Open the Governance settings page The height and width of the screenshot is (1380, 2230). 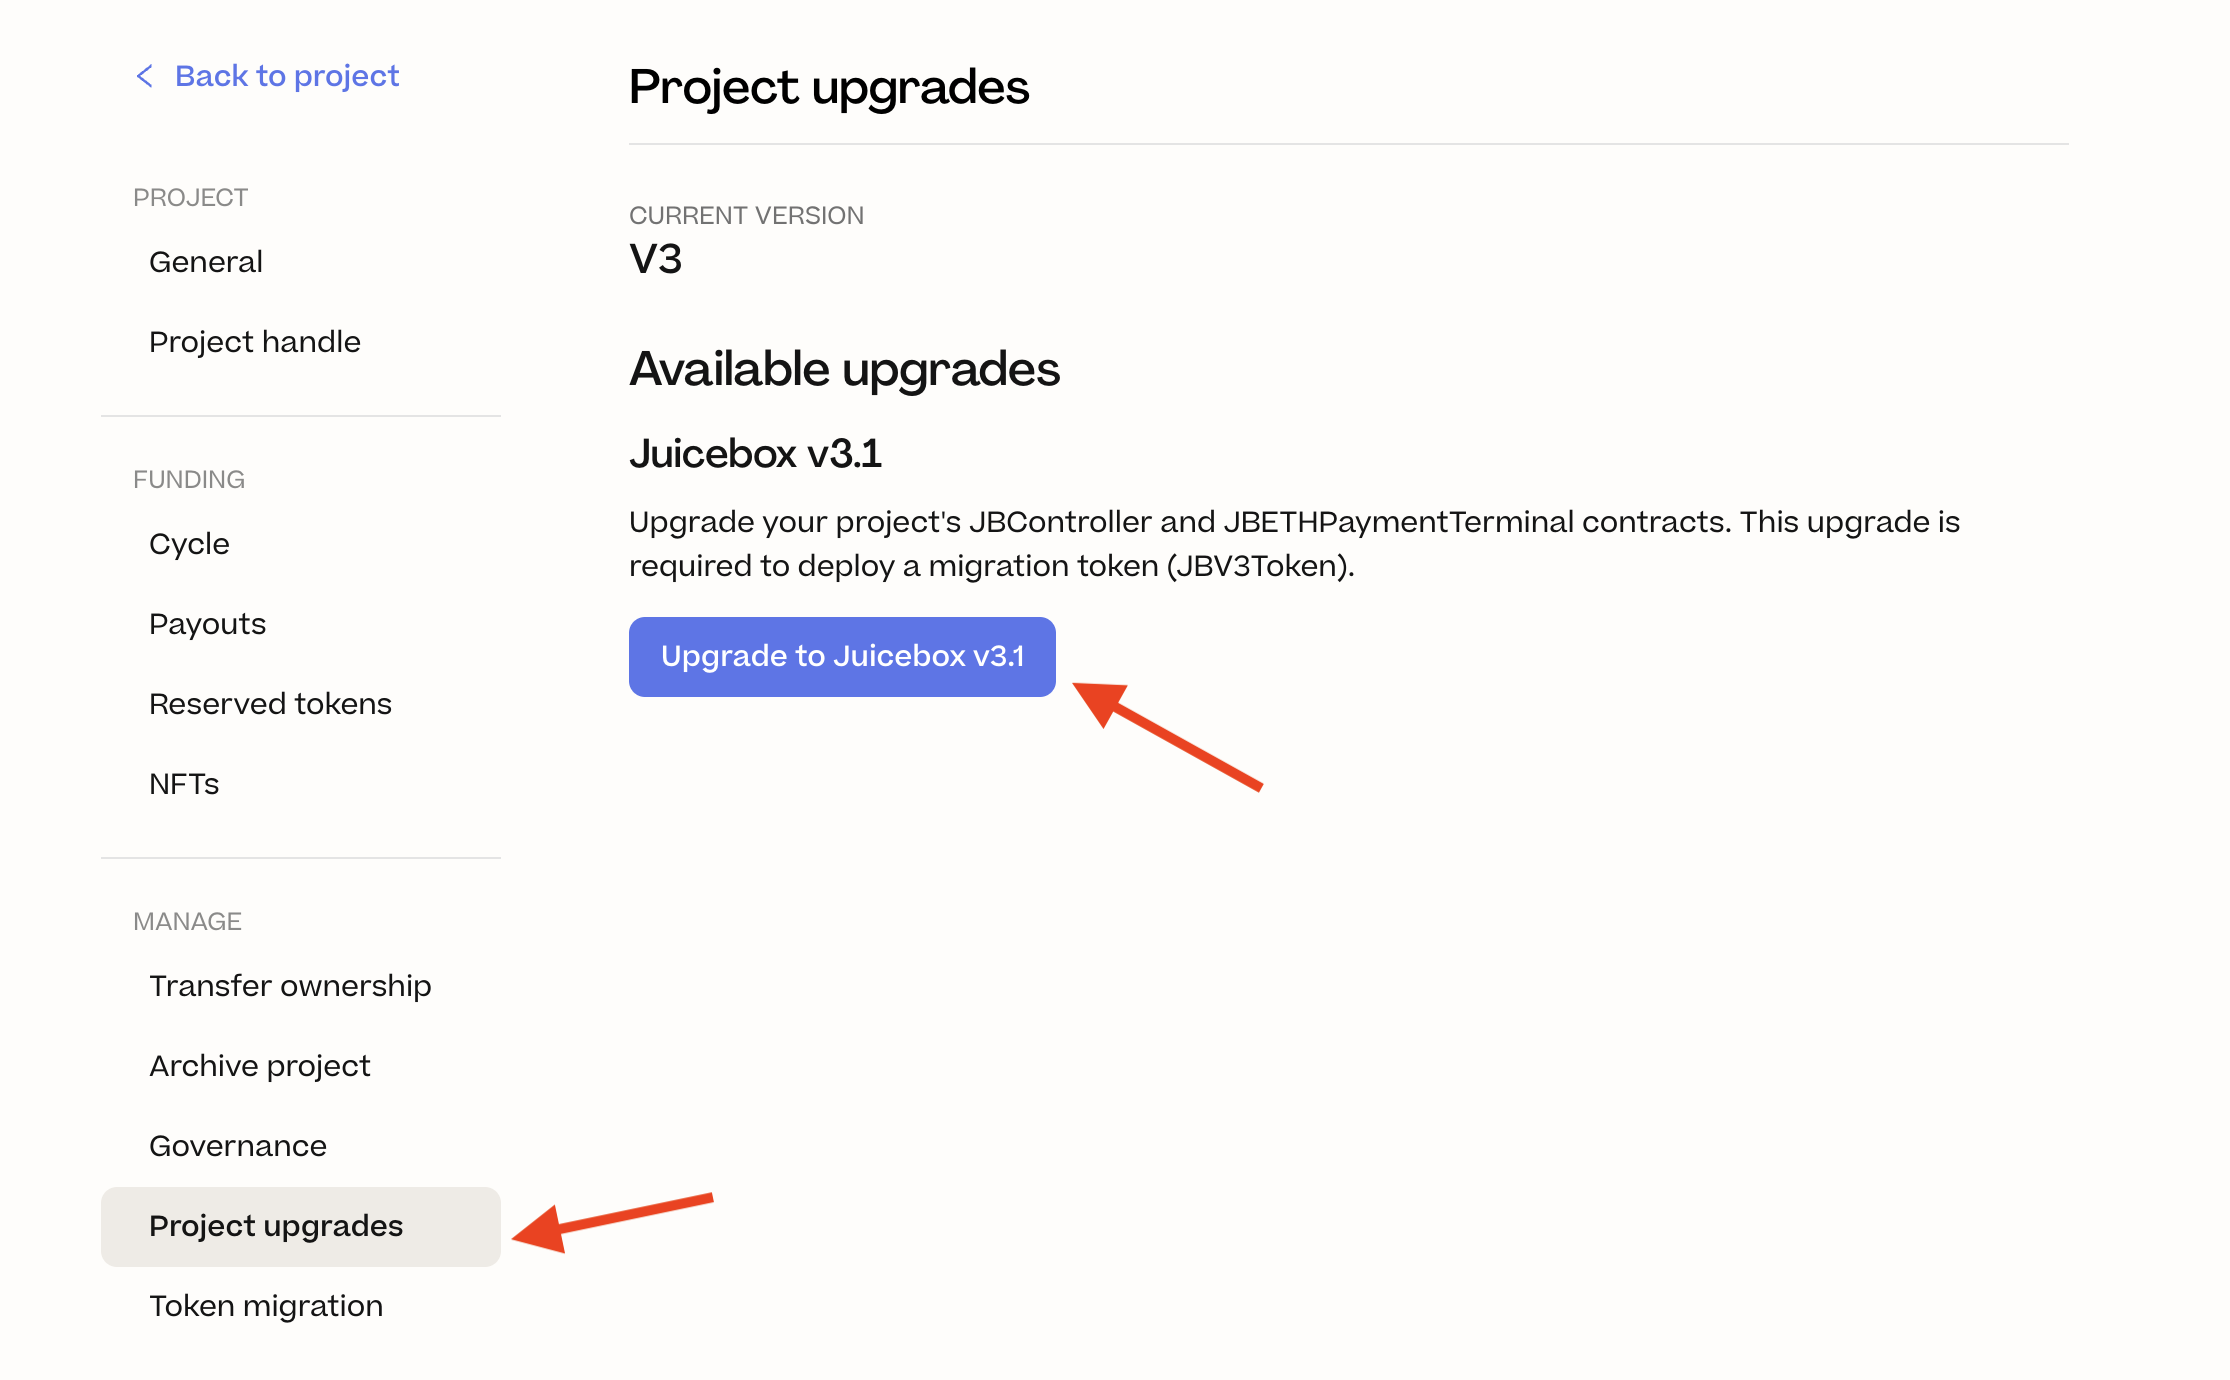pyautogui.click(x=237, y=1145)
